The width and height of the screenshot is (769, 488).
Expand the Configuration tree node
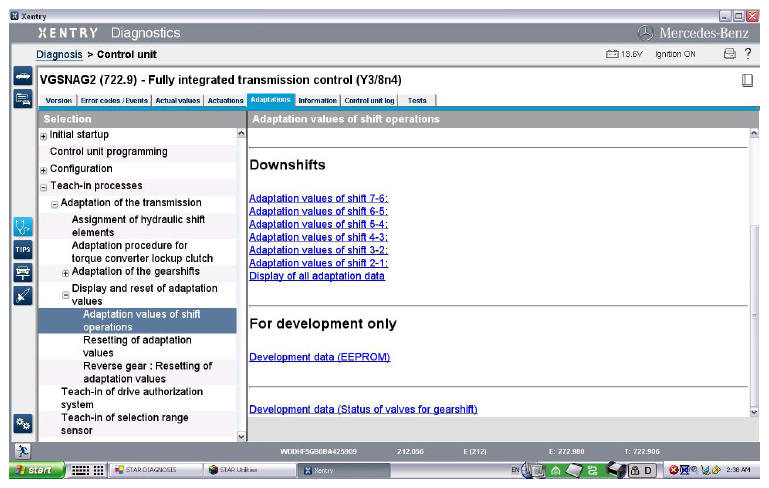(43, 170)
